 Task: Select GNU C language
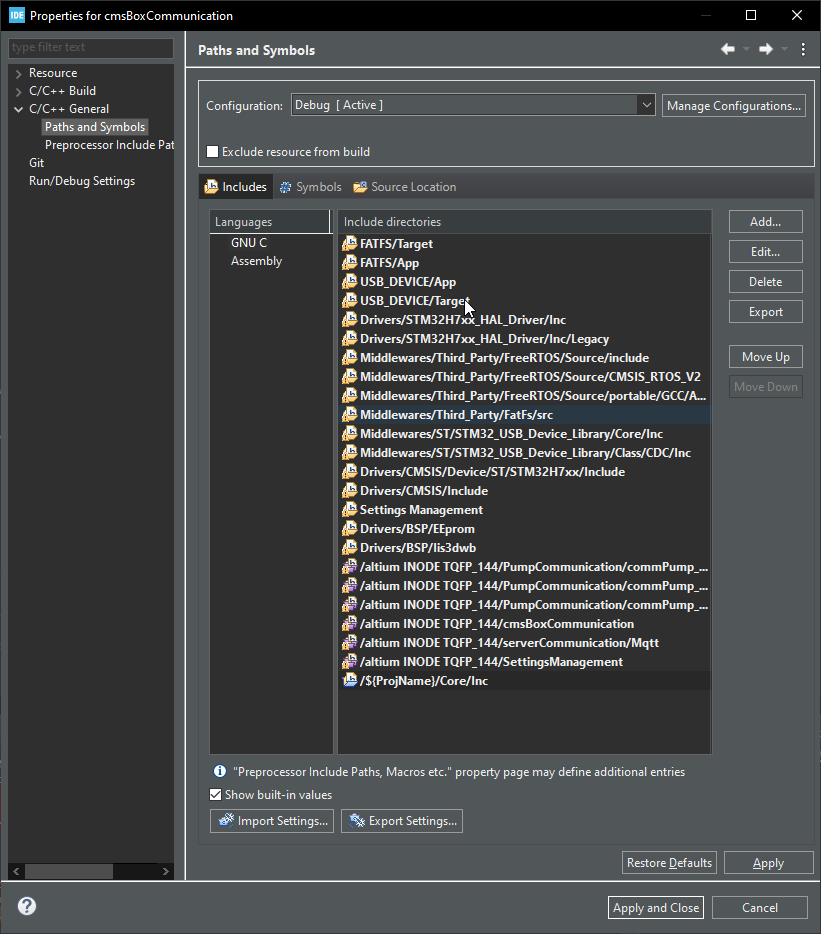tap(249, 242)
